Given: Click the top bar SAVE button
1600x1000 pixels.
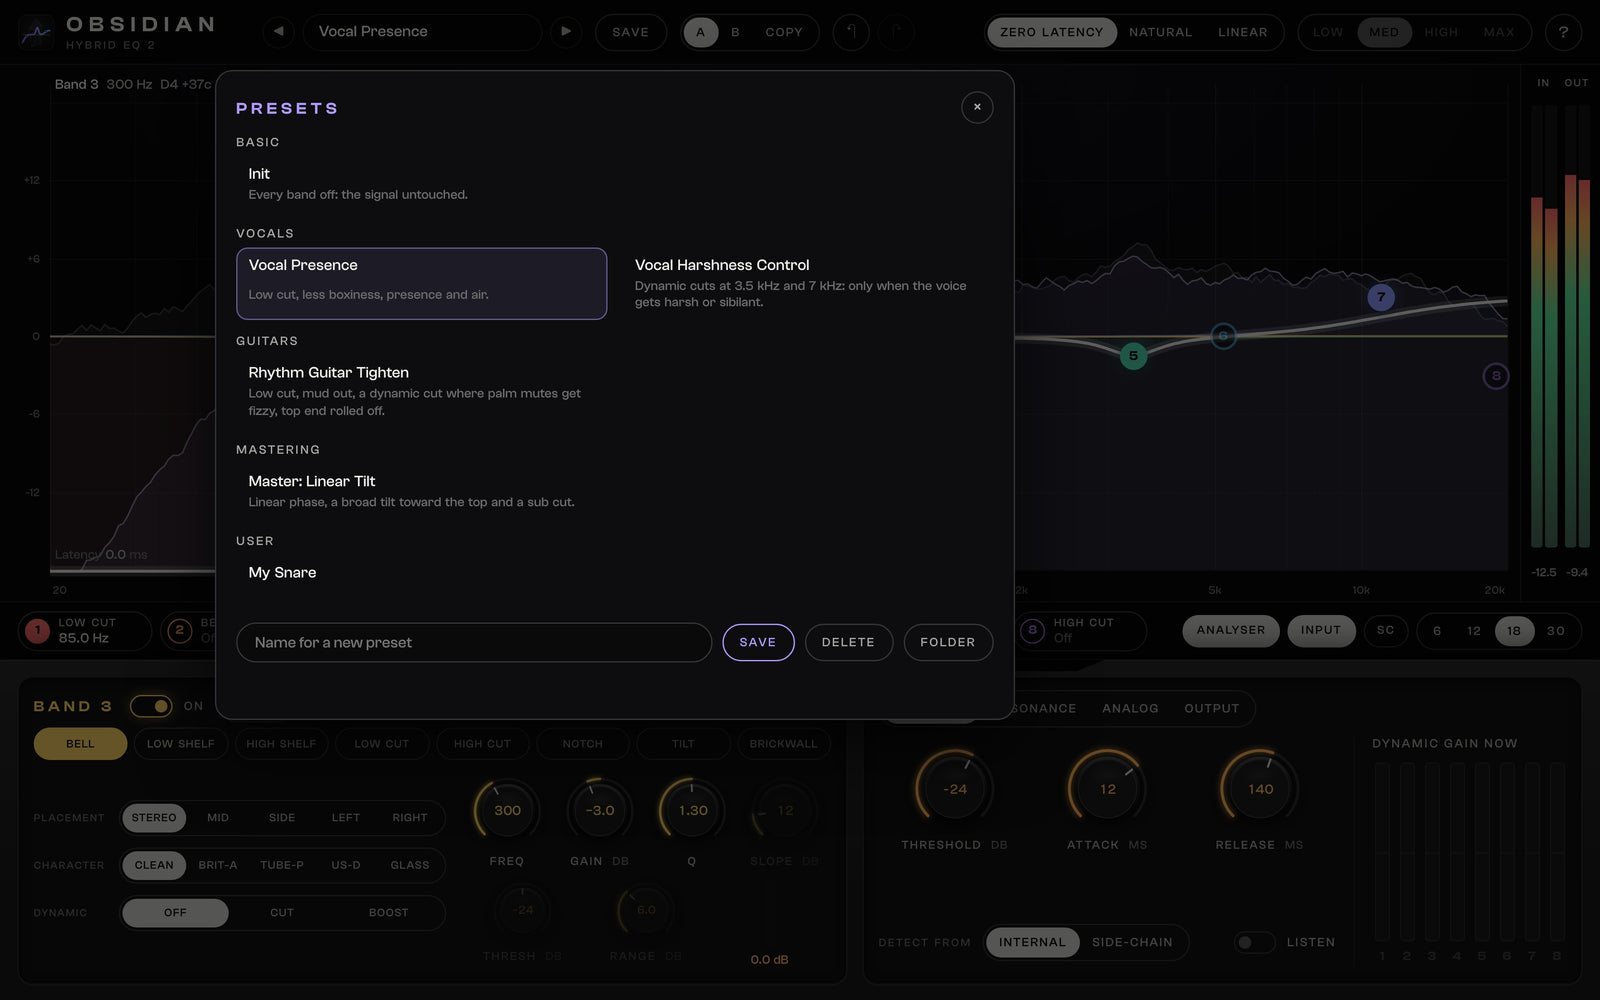Looking at the screenshot, I should [x=630, y=32].
